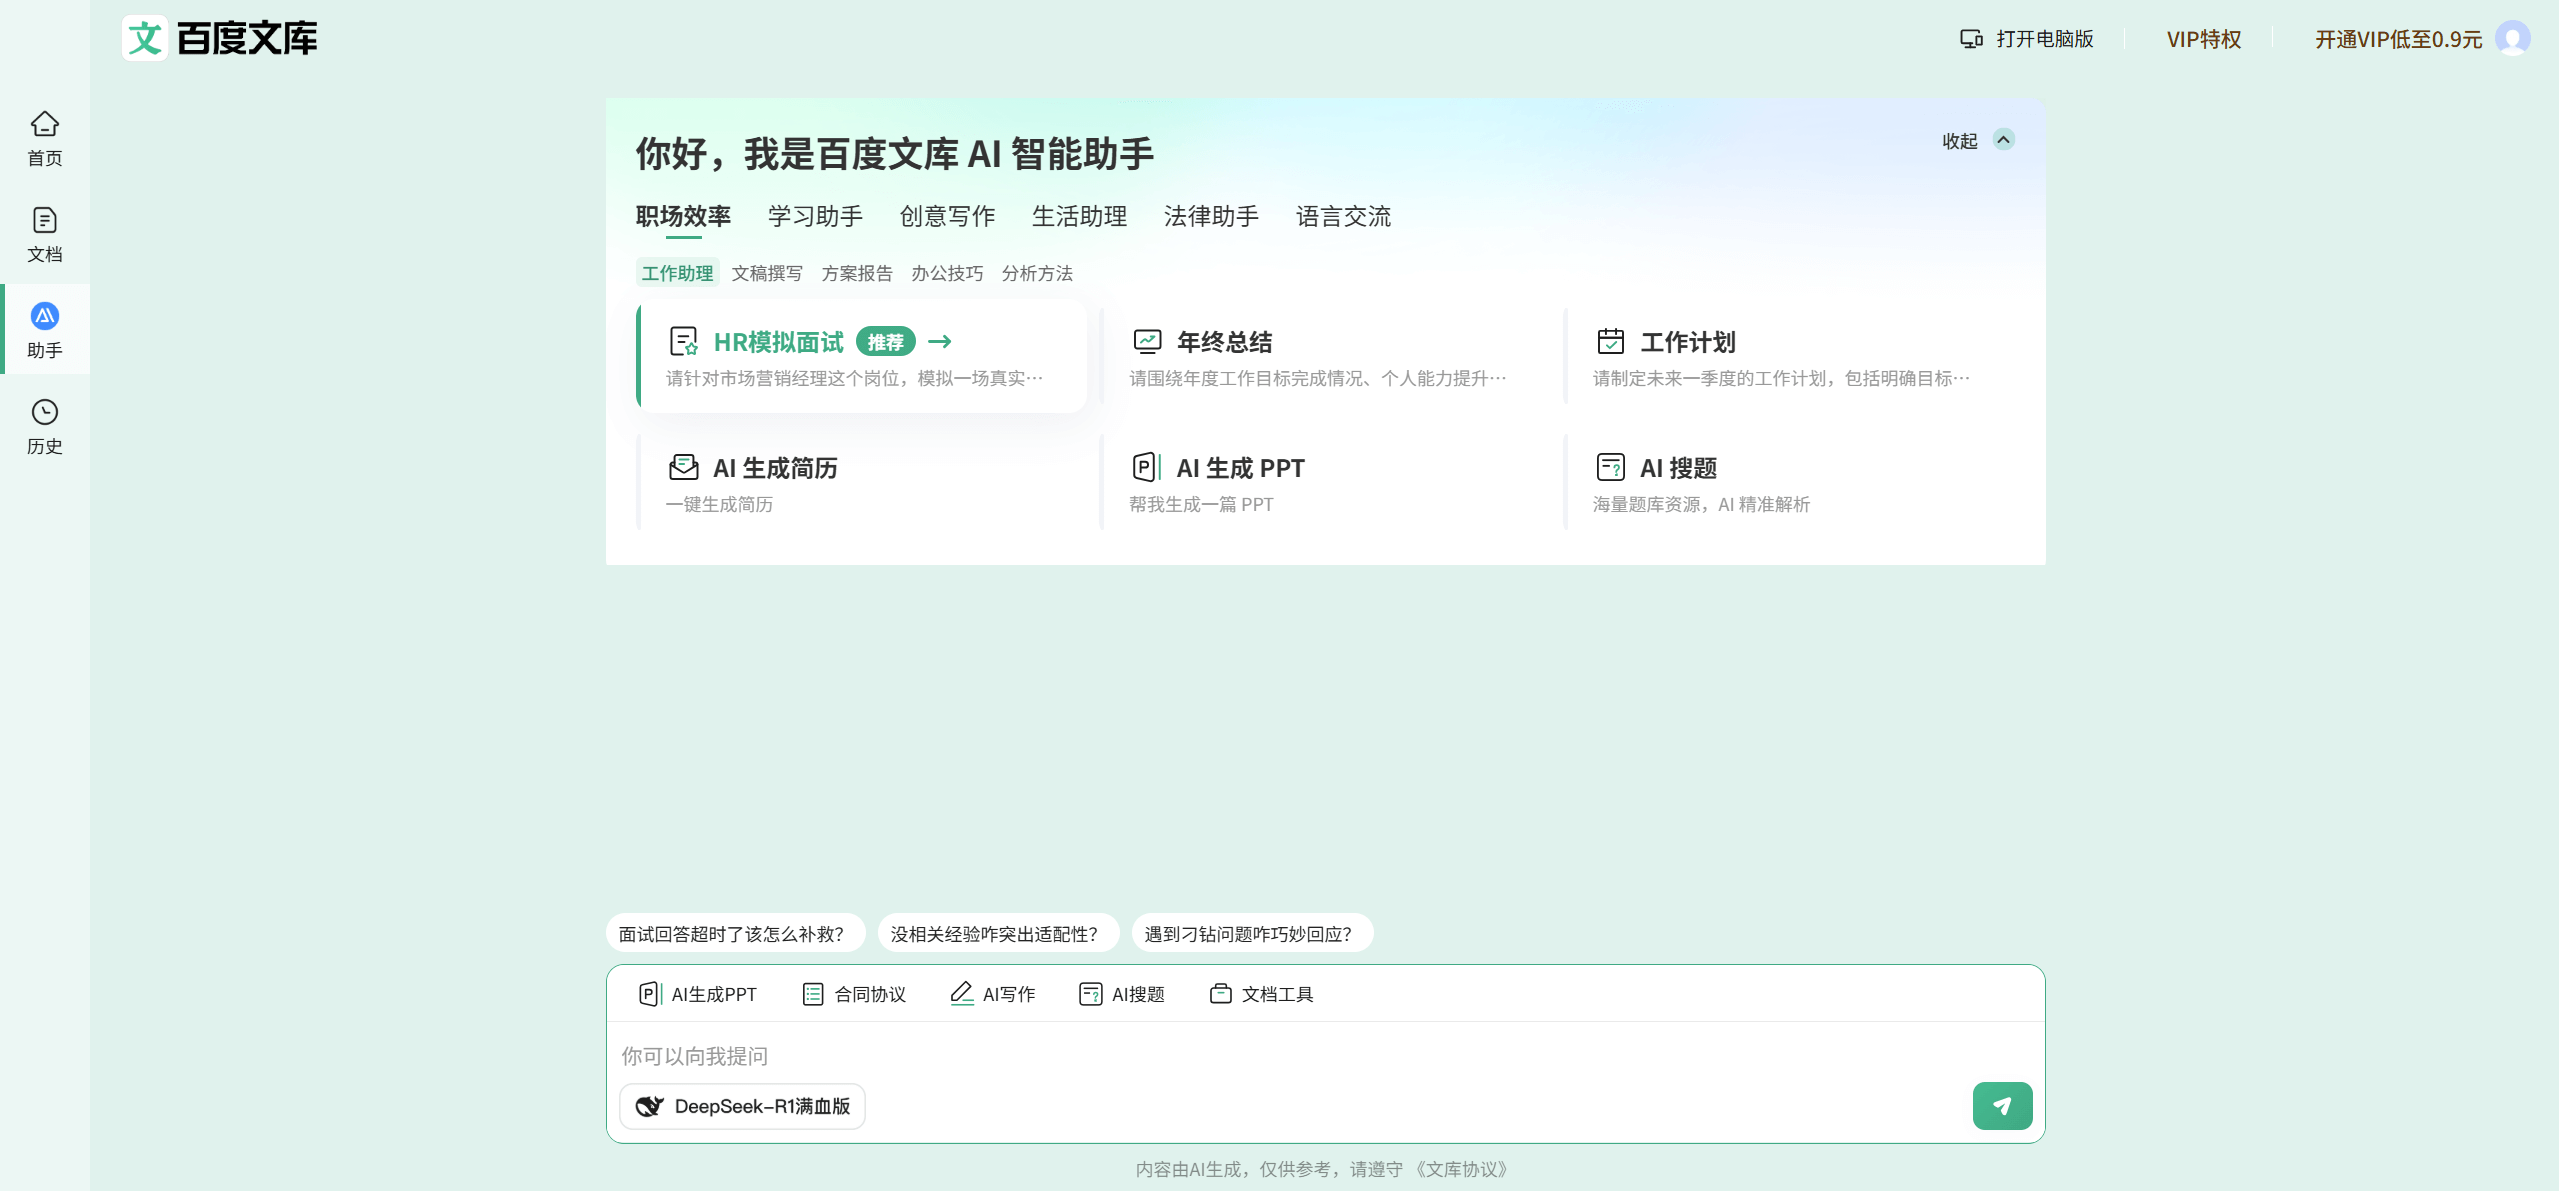
Task: Select the 文档 icon in the sidebar
Action: point(44,233)
